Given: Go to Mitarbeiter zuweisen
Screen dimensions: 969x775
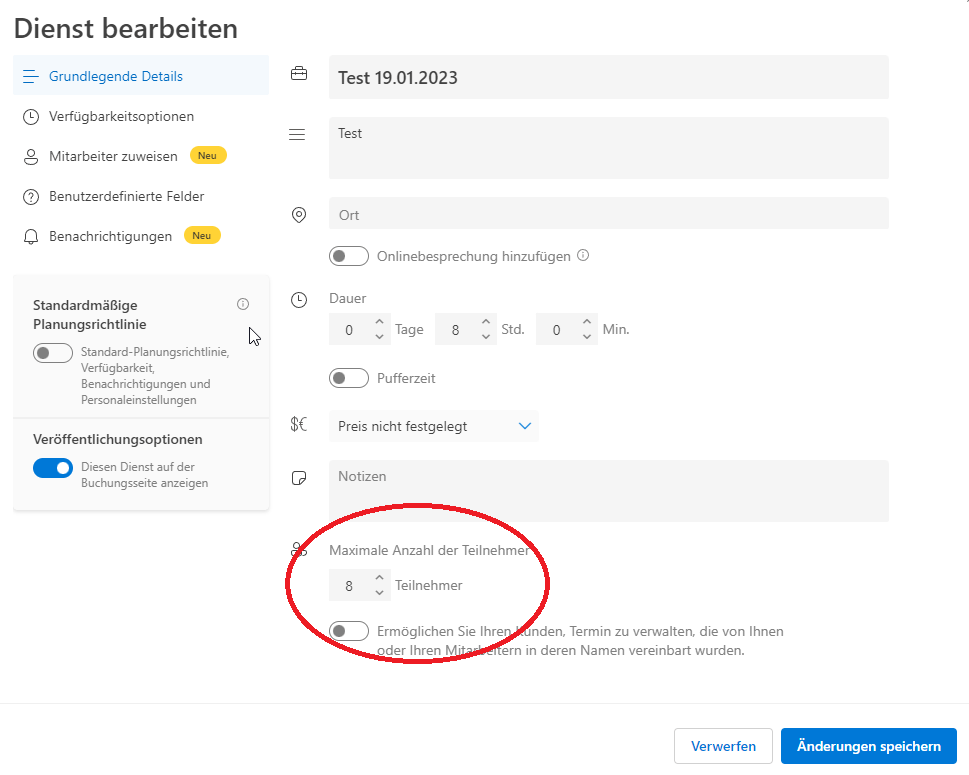Looking at the screenshot, I should [113, 156].
